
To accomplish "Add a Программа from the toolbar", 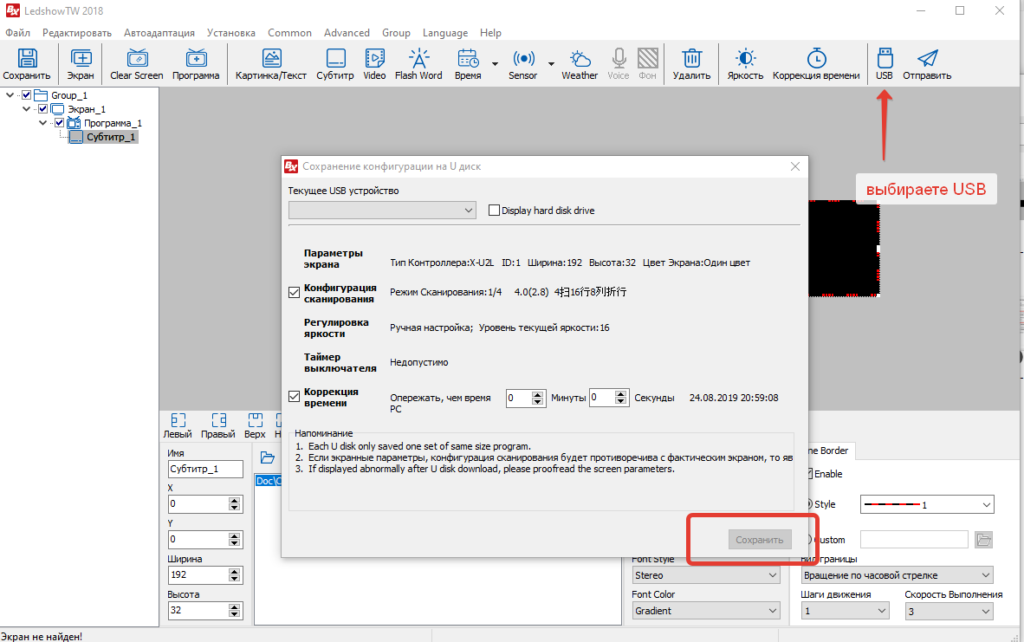I will [196, 64].
